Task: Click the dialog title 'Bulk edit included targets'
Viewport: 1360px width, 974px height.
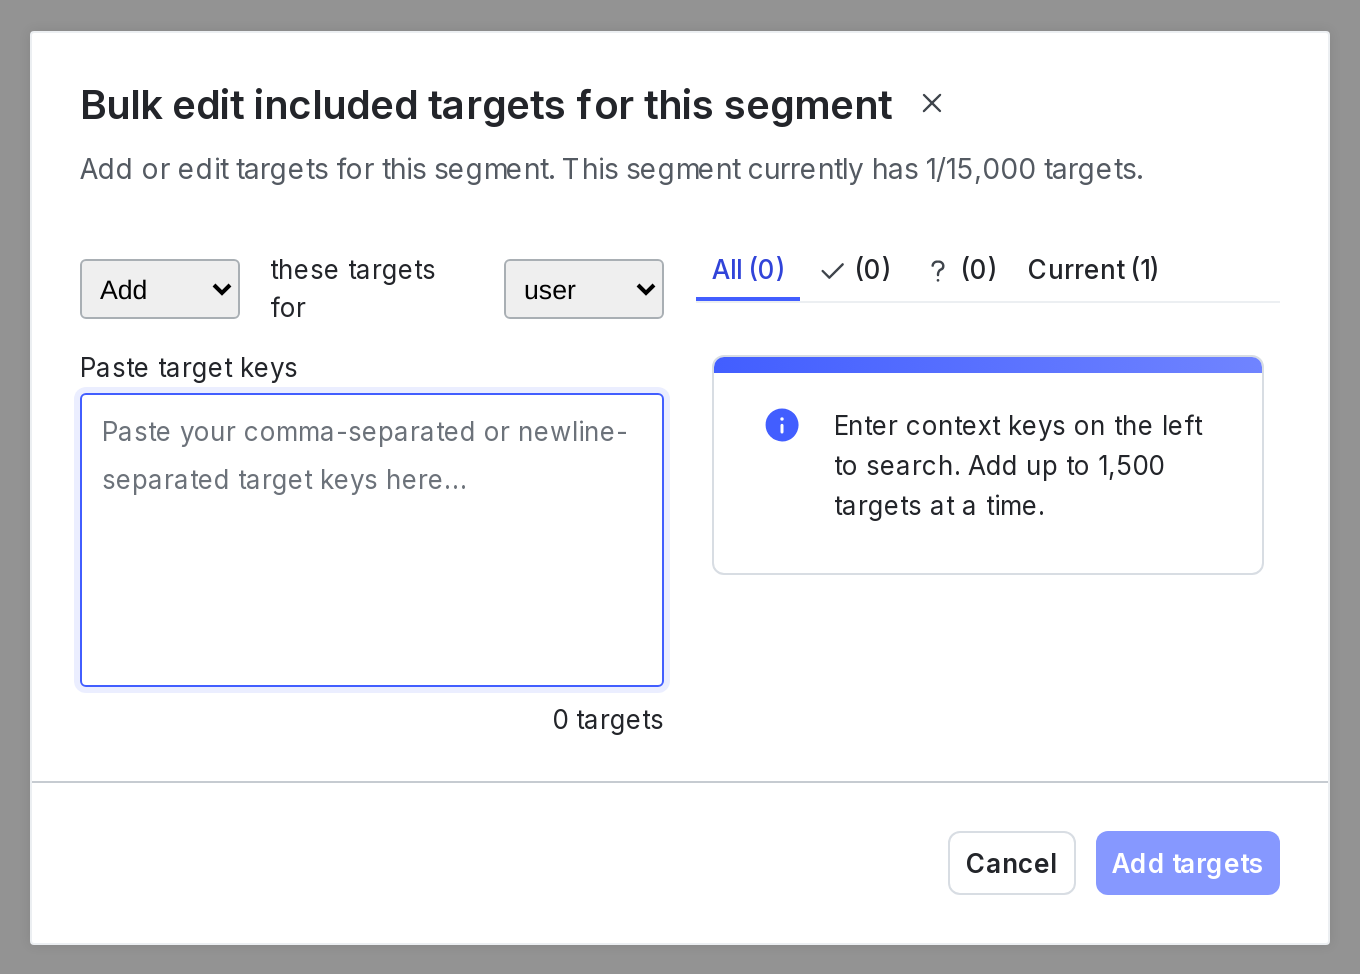Action: click(486, 105)
